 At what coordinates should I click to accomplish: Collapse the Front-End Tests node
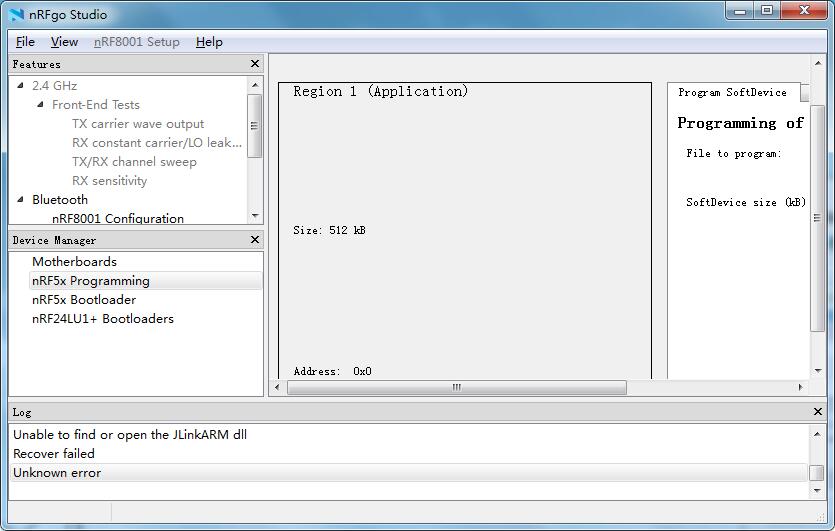[40, 104]
